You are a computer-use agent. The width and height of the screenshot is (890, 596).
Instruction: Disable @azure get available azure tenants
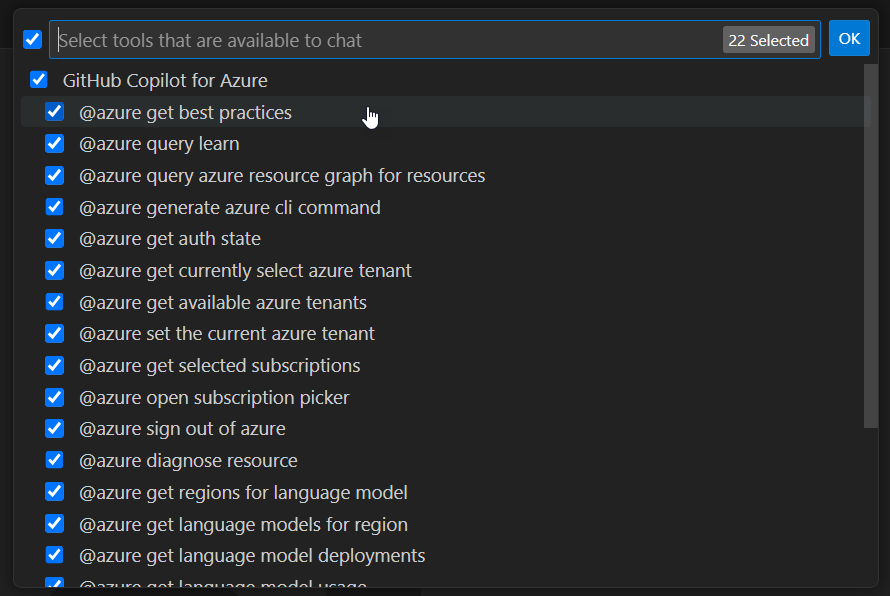(55, 302)
